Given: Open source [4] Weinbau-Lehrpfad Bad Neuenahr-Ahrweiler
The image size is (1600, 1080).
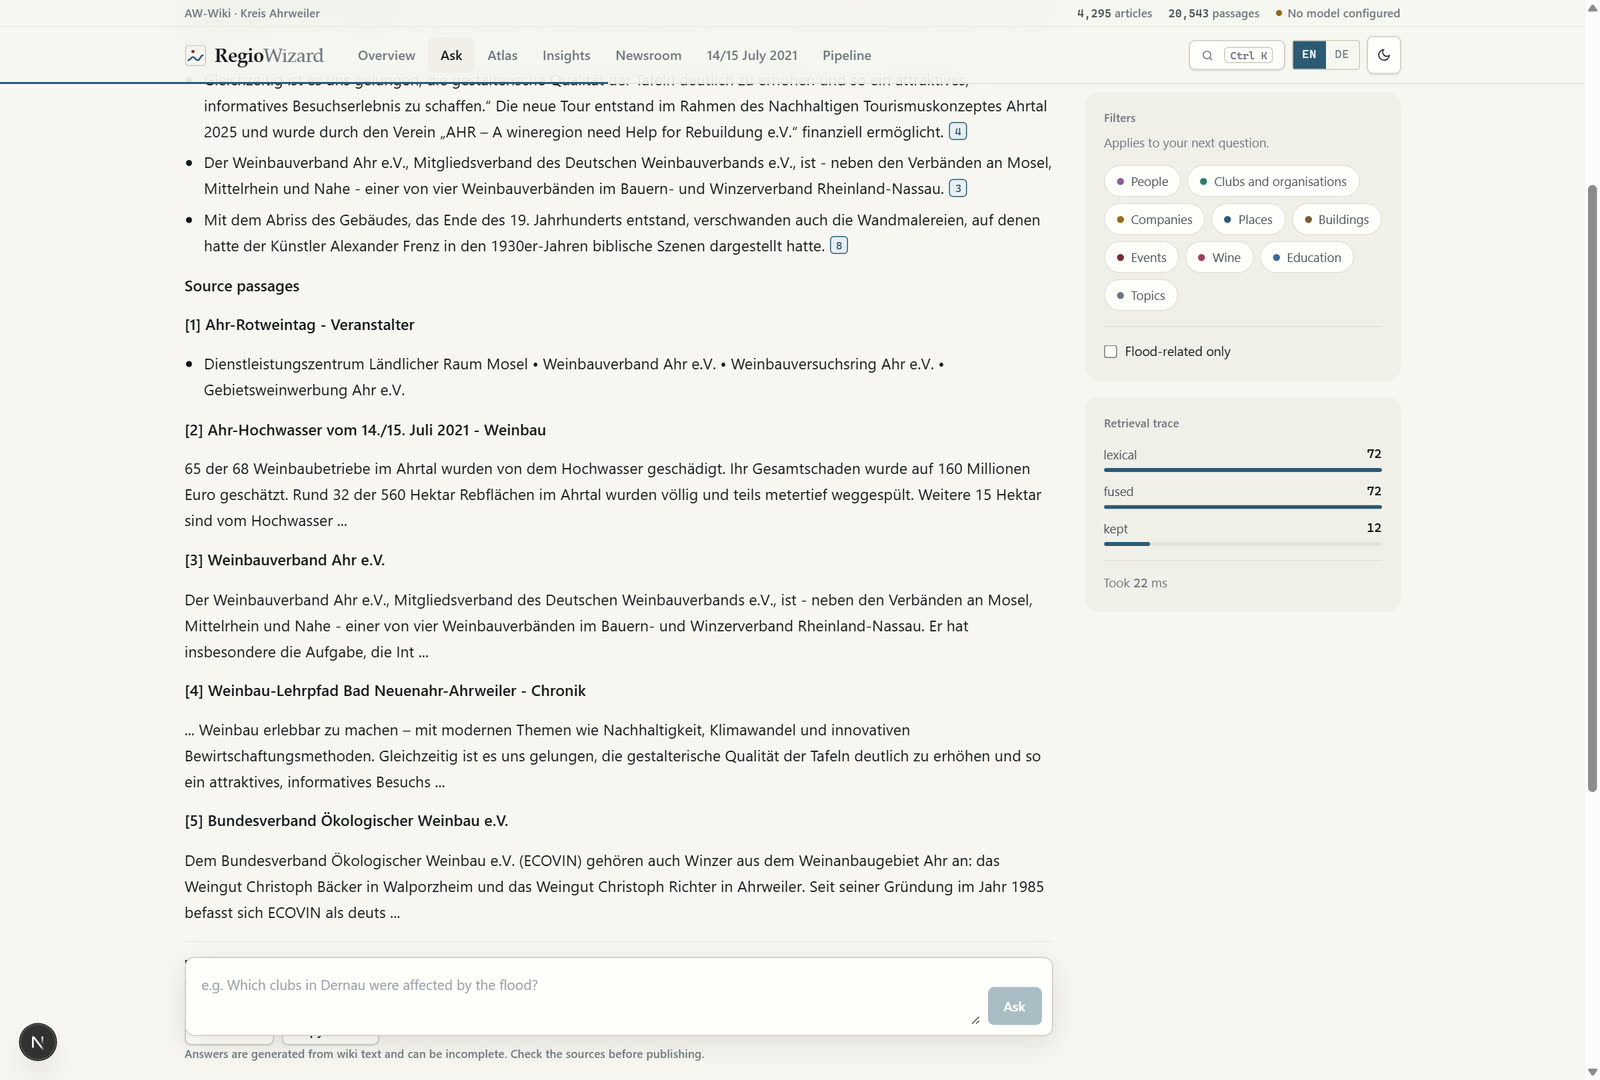Looking at the screenshot, I should tap(385, 690).
